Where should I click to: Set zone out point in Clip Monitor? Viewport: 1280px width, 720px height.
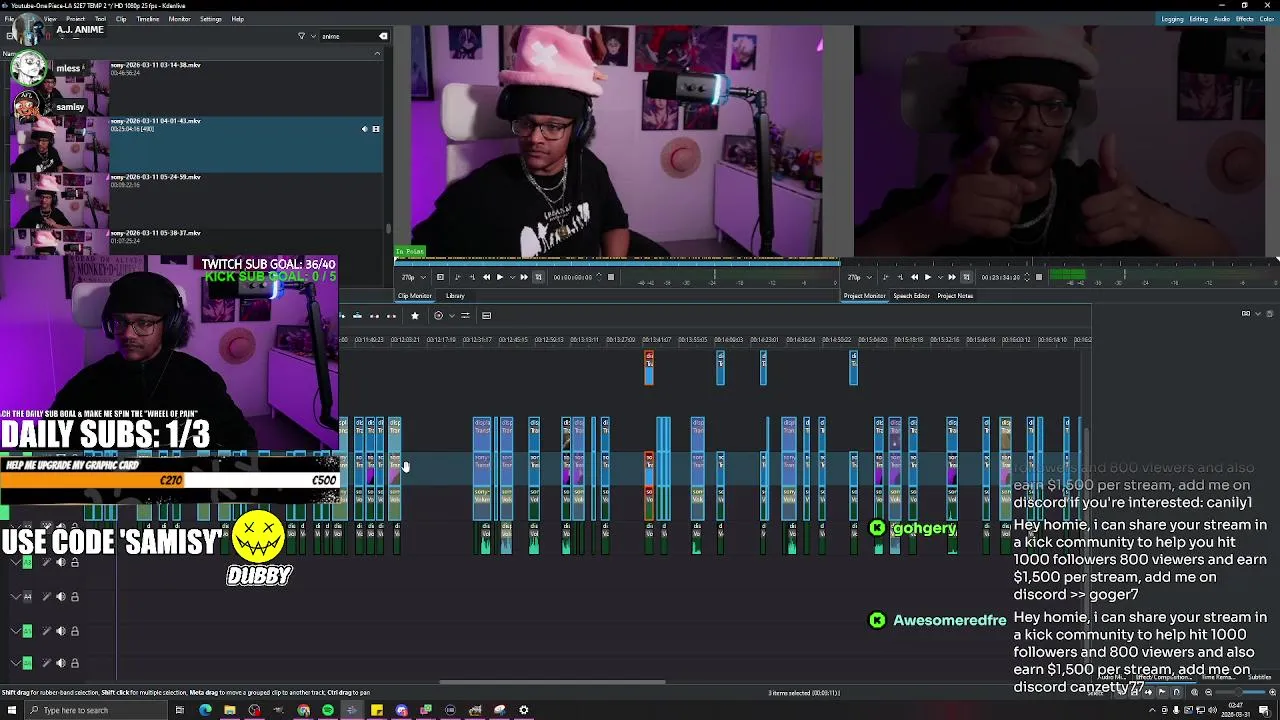click(x=472, y=277)
